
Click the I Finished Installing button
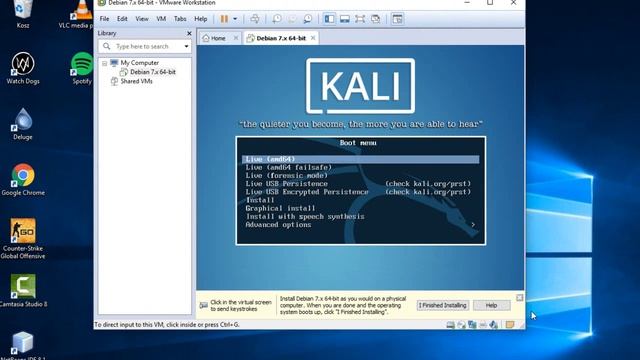point(443,305)
